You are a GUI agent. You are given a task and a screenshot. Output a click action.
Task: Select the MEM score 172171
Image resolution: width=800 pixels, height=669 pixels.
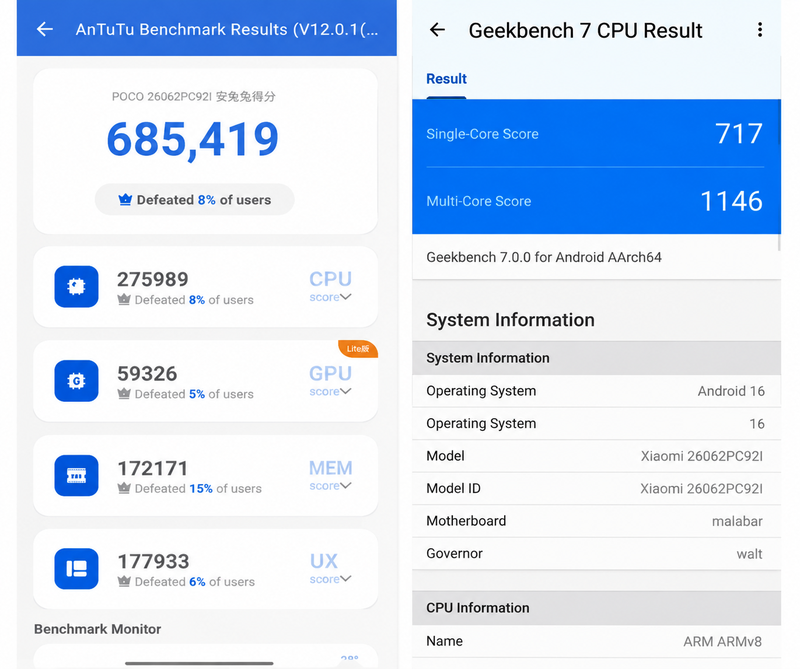click(x=153, y=468)
